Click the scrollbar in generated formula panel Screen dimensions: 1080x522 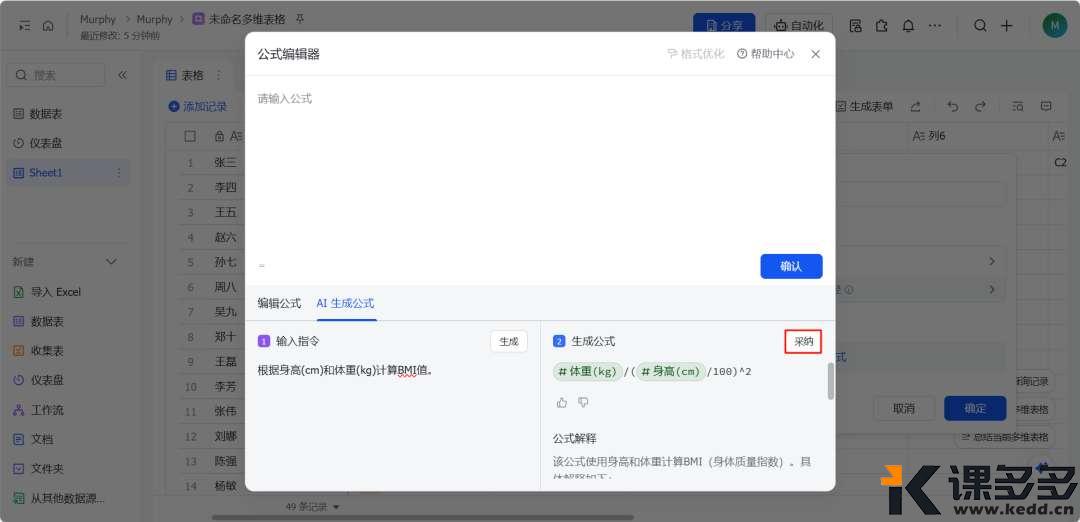click(x=831, y=381)
